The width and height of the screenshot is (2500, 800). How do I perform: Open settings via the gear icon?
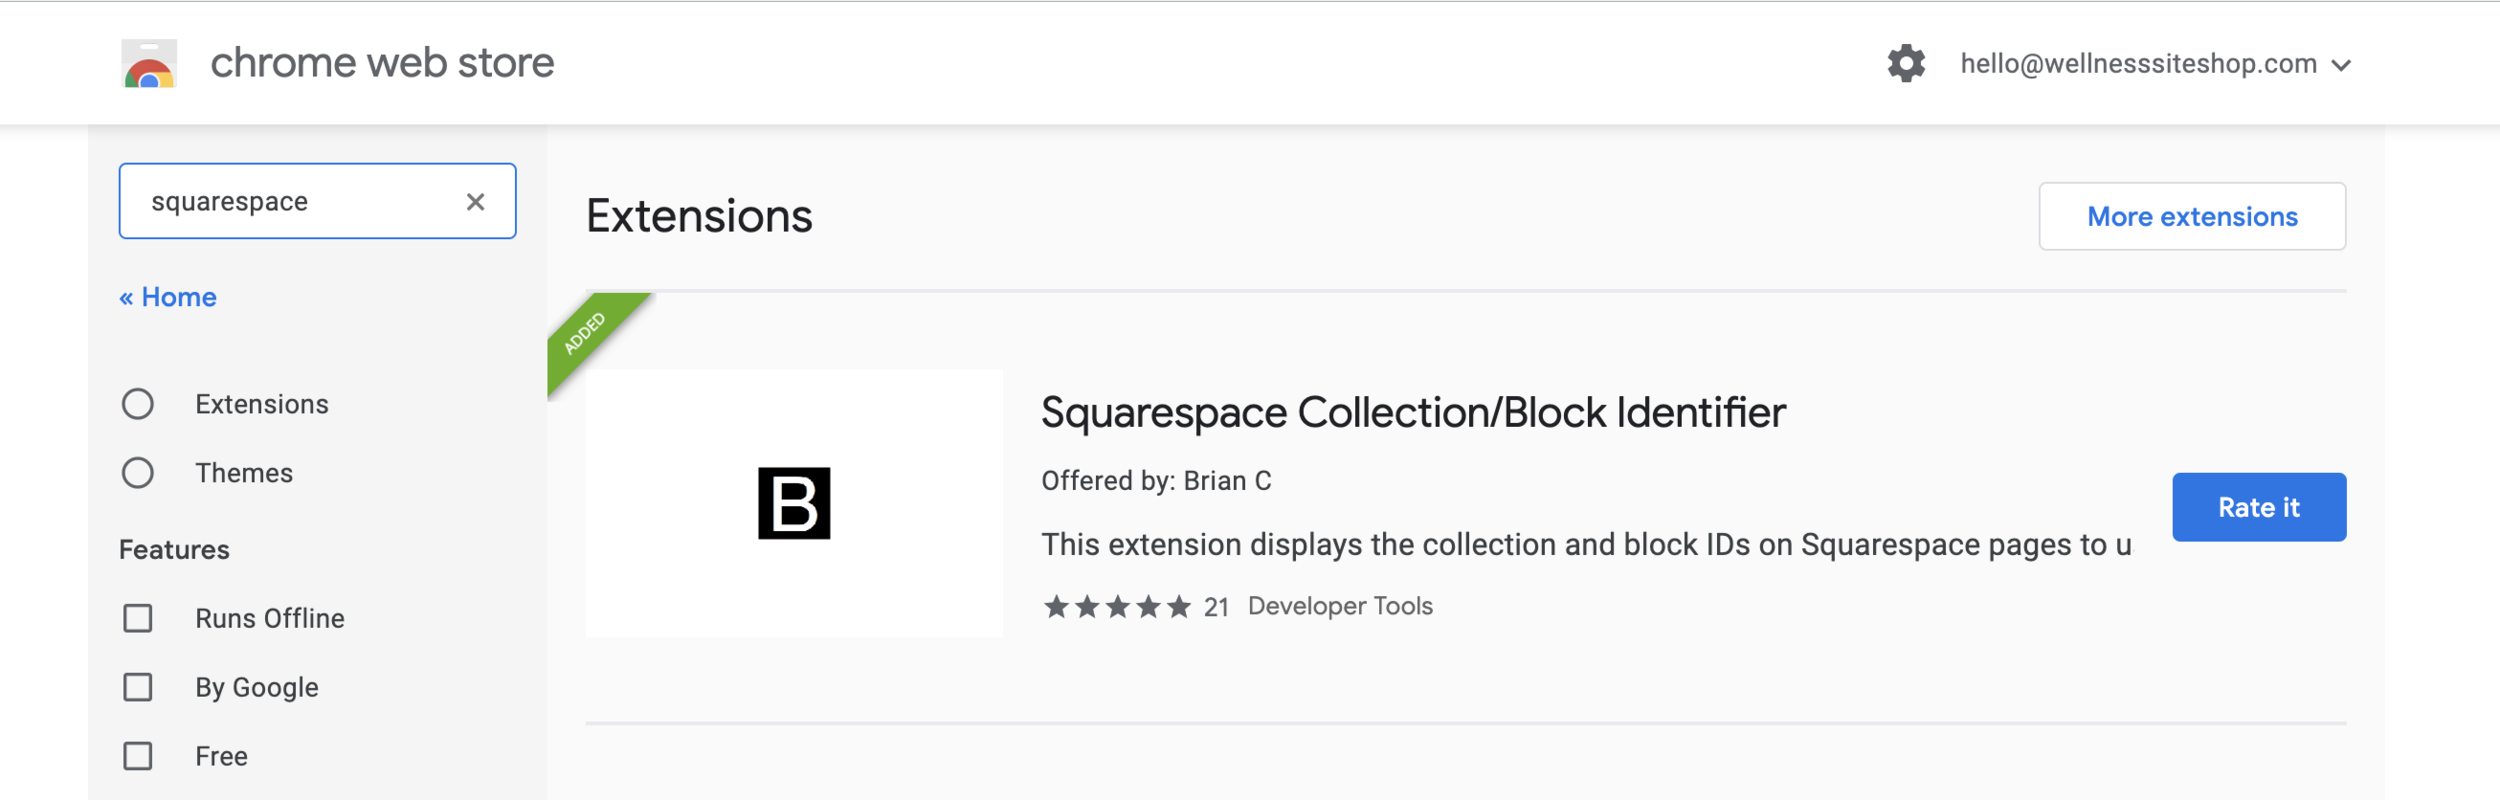[1906, 63]
